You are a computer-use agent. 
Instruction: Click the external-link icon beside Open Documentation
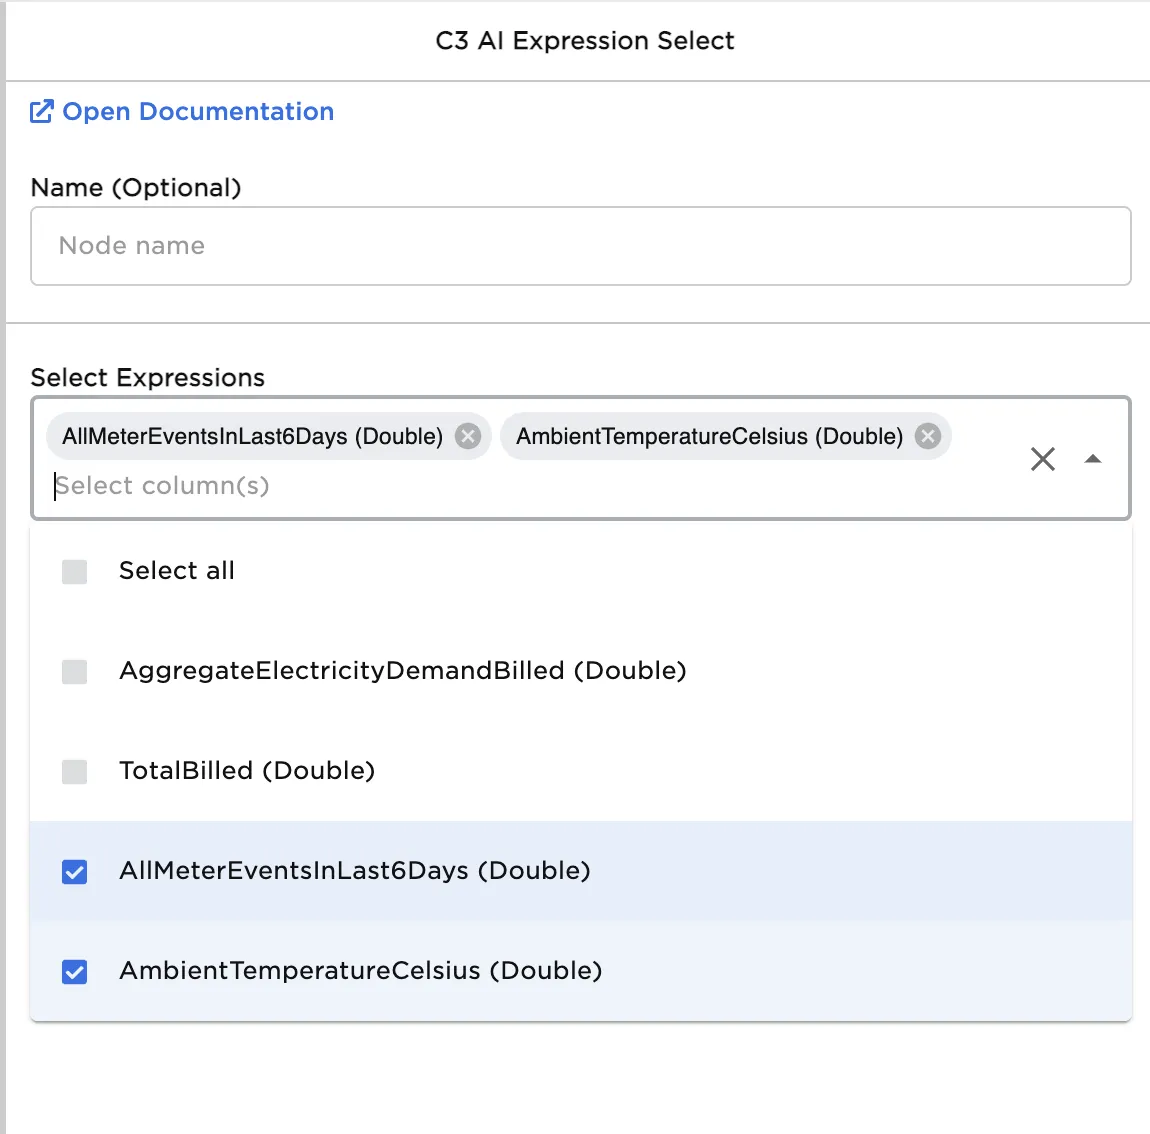[41, 112]
